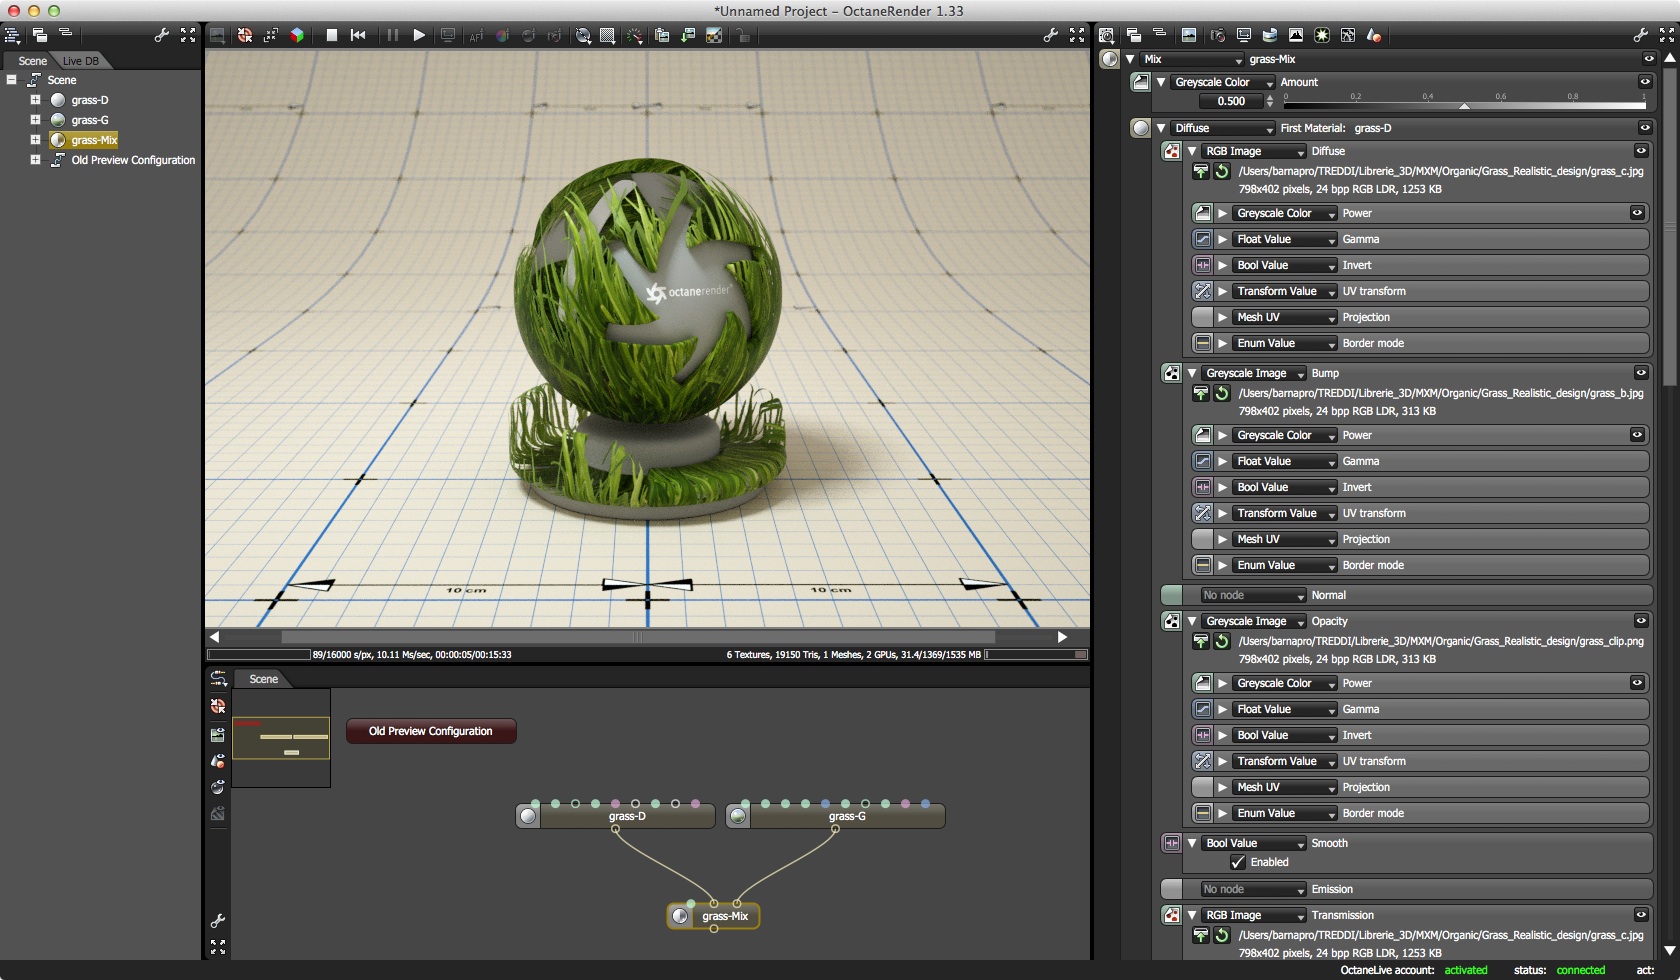Image resolution: width=1680 pixels, height=980 pixels.
Task: Select the grass-D node in graph editor
Action: (x=616, y=816)
